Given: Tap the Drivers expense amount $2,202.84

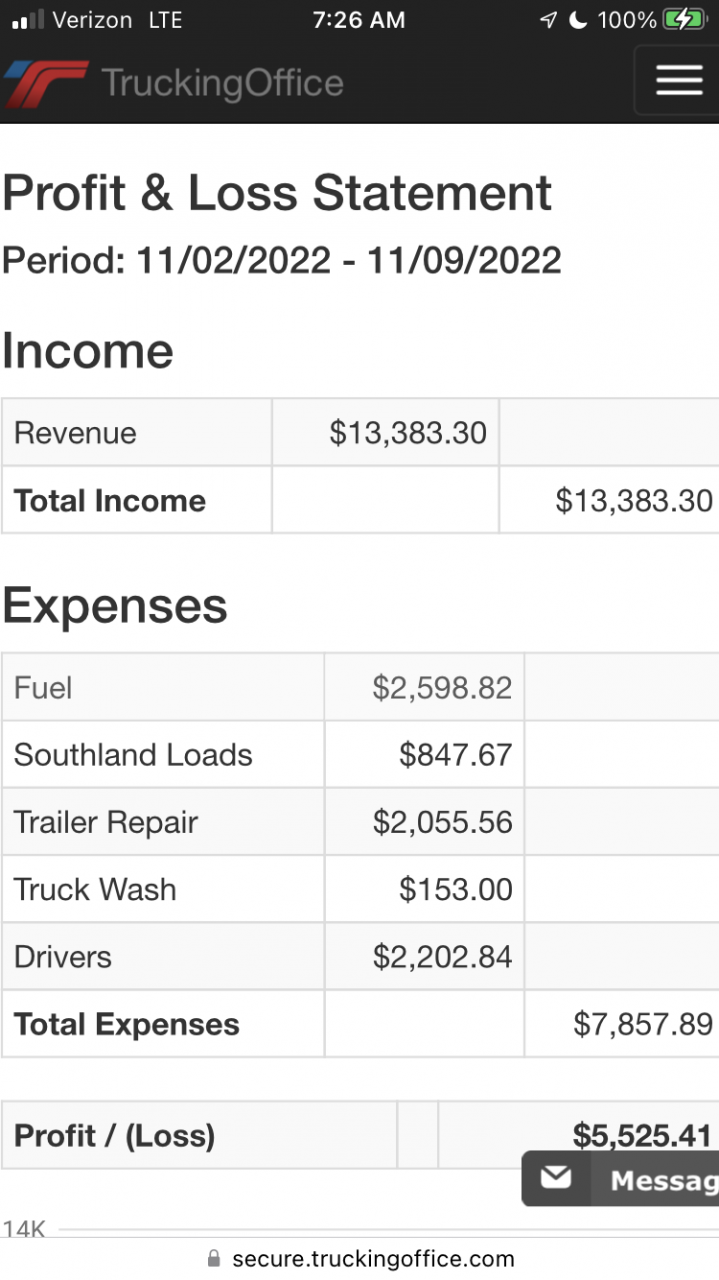Looking at the screenshot, I should [x=442, y=956].
